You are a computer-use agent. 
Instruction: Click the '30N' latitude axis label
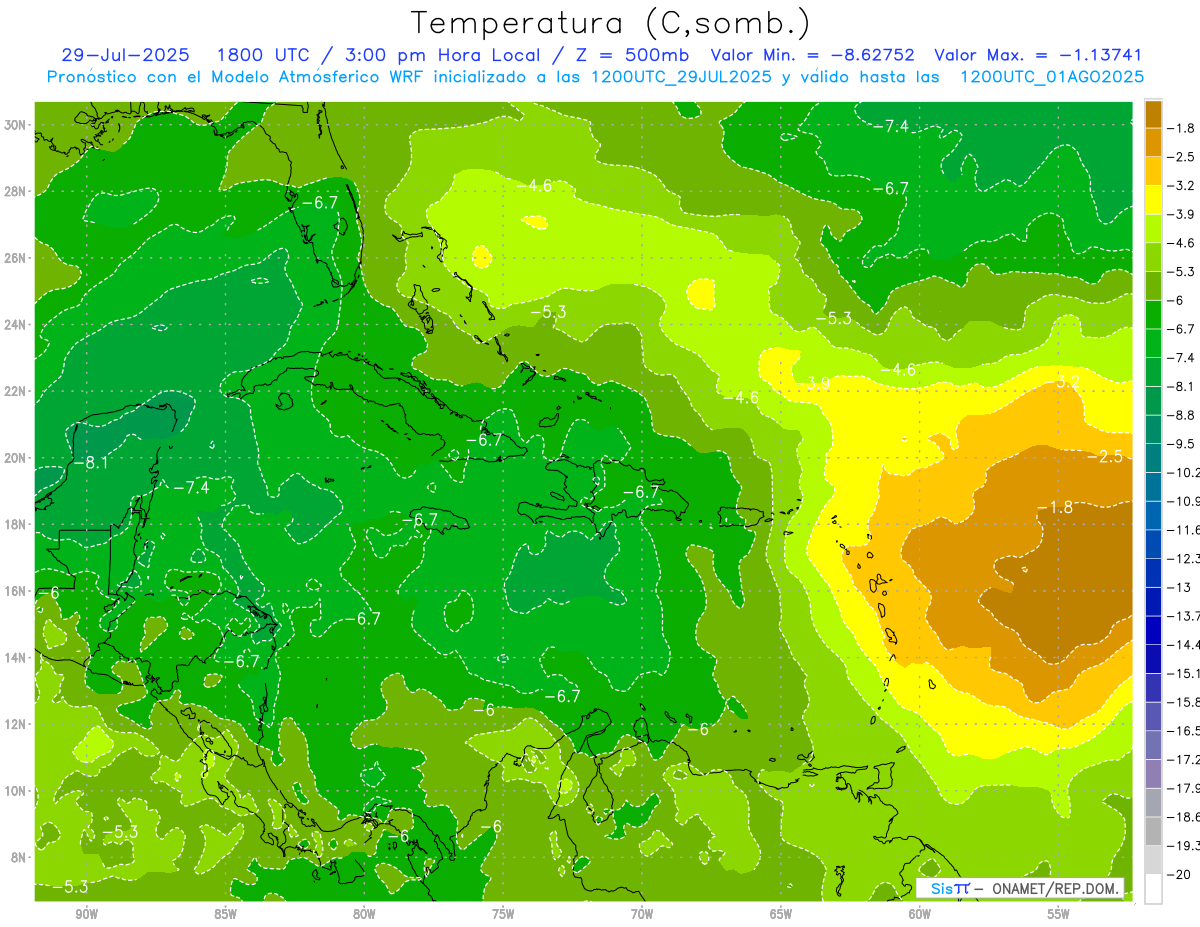click(x=16, y=125)
